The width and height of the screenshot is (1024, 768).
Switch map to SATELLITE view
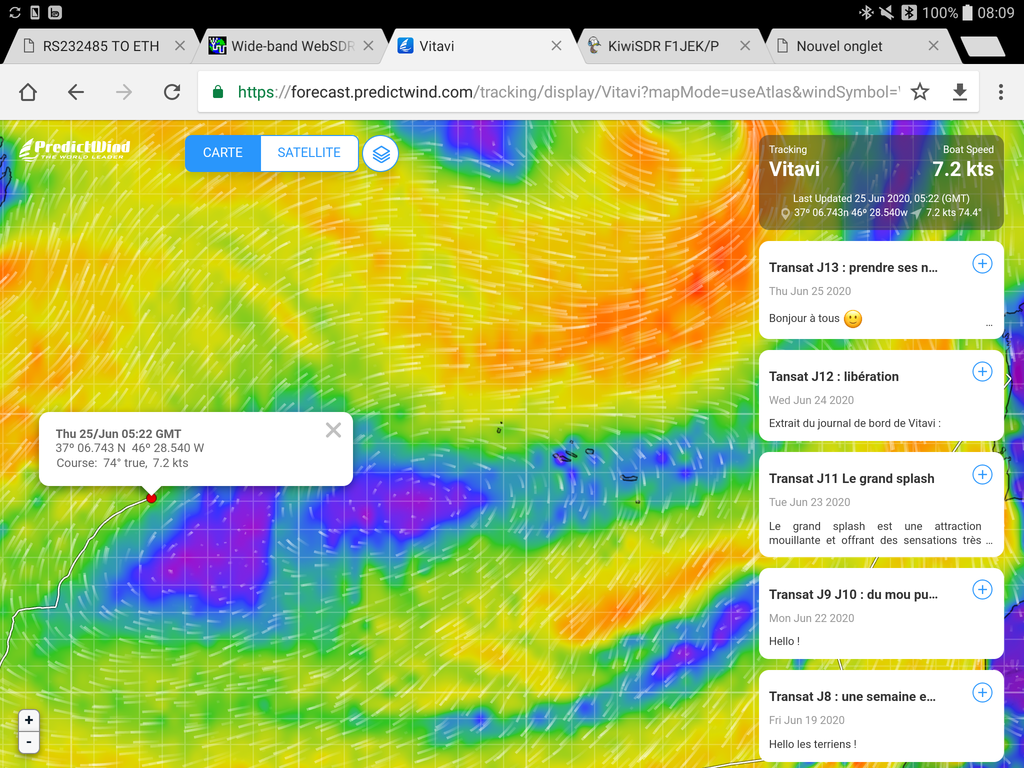coord(309,153)
